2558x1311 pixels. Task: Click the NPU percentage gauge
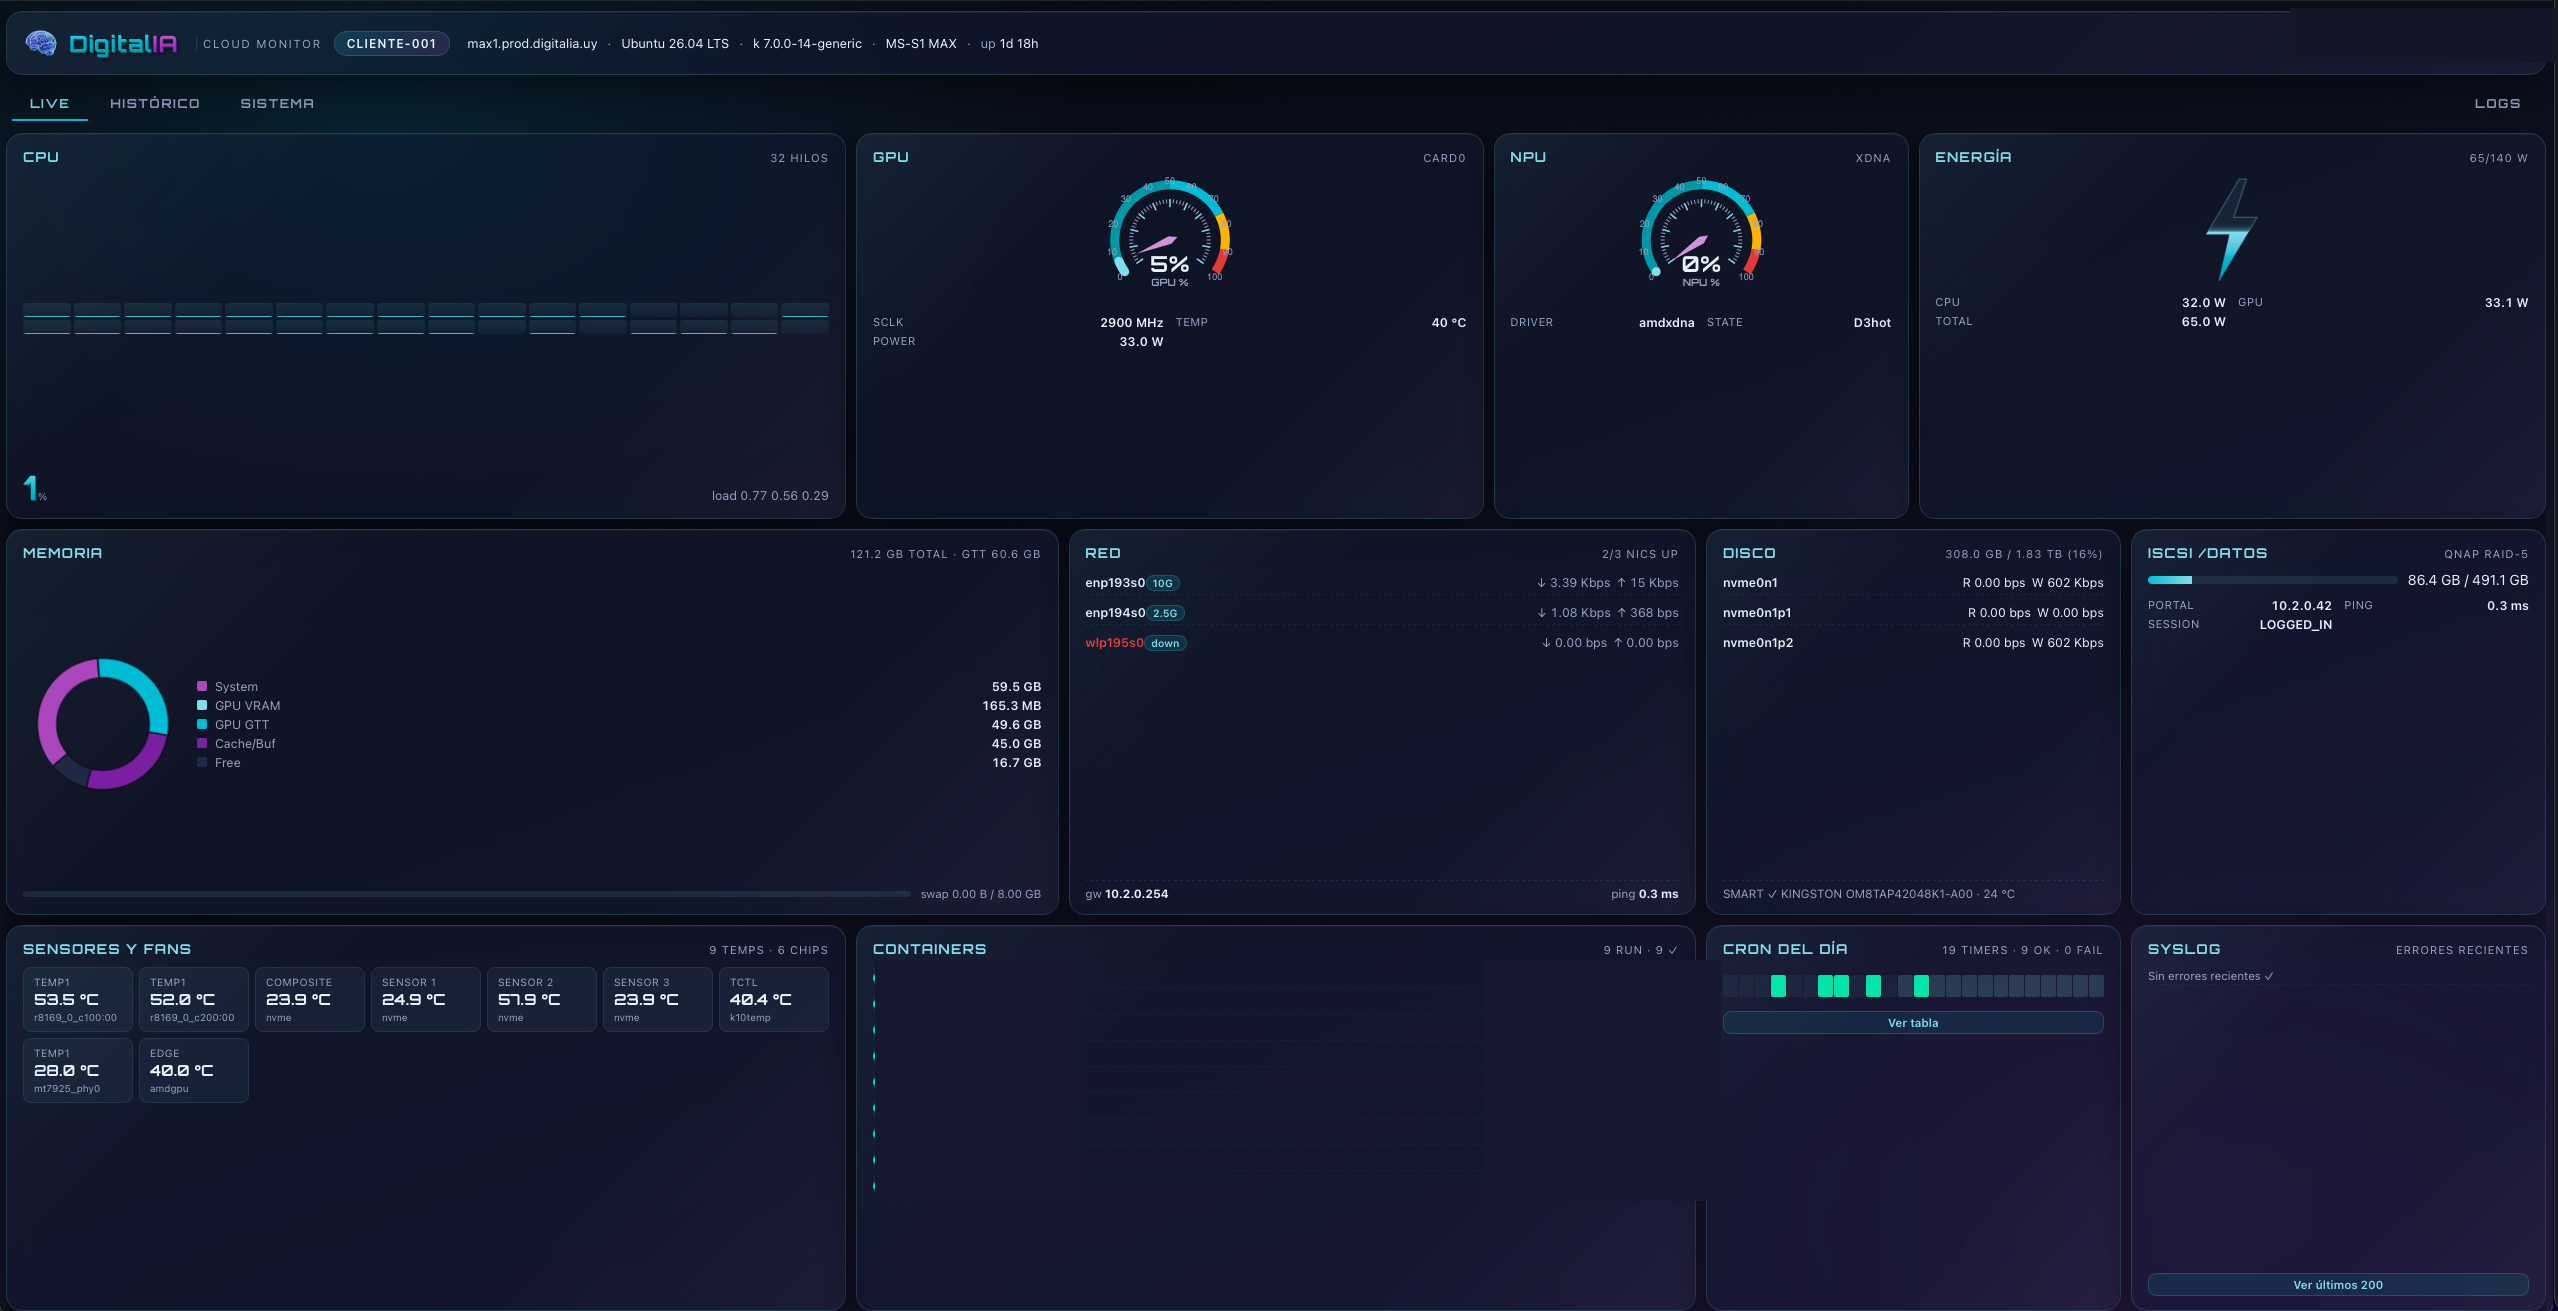(x=1700, y=233)
